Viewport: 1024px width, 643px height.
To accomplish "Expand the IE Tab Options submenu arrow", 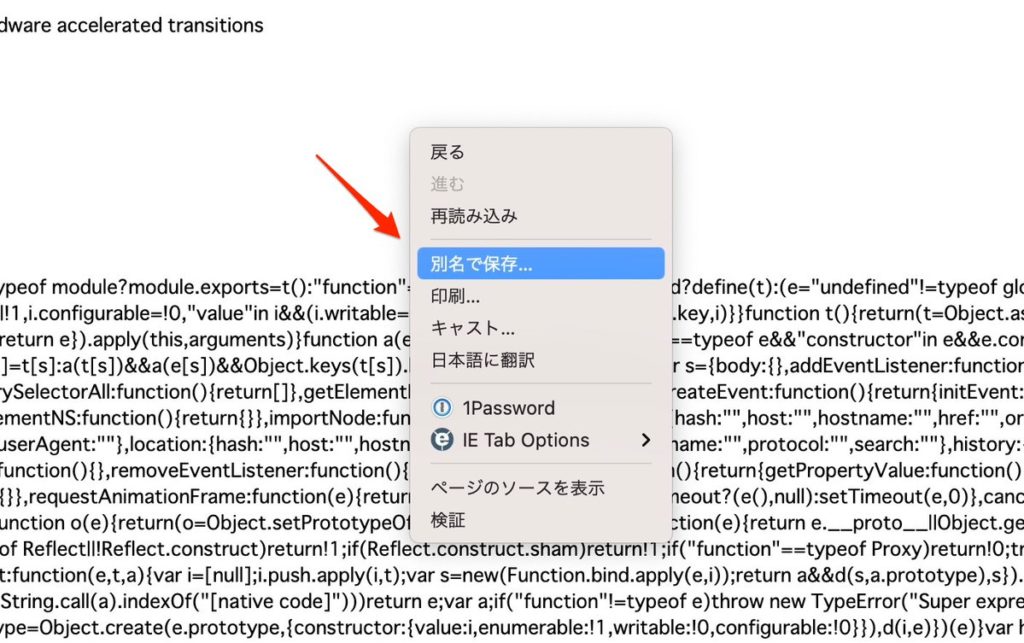I will point(646,440).
